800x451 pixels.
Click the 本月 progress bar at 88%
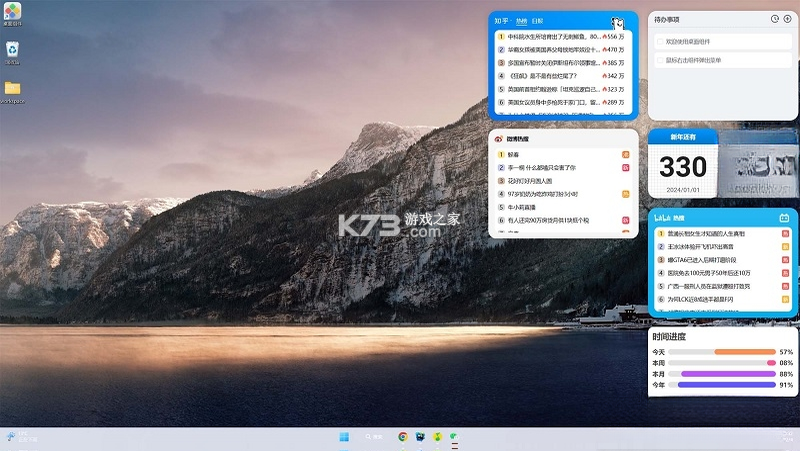point(722,374)
